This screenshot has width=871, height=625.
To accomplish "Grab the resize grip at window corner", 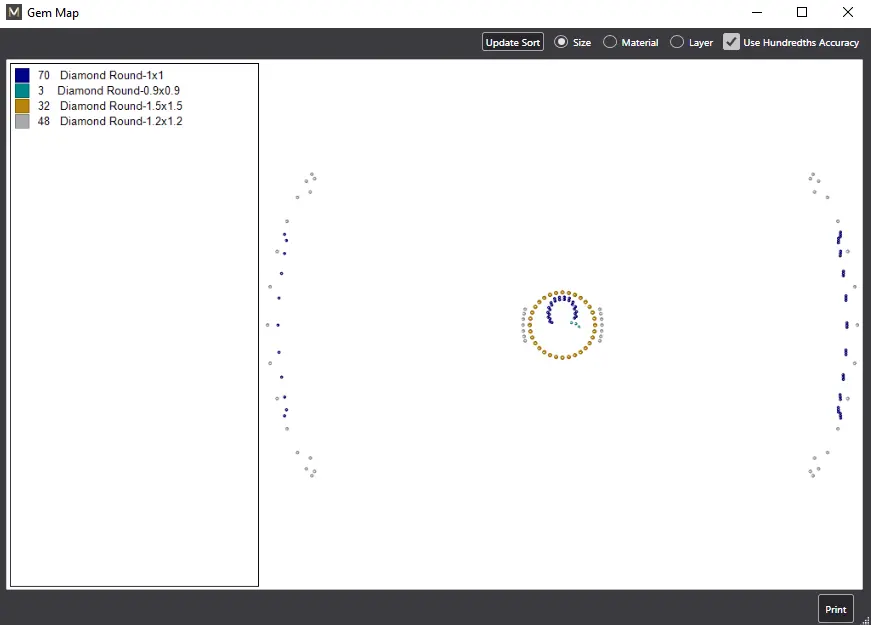I will coord(865,620).
